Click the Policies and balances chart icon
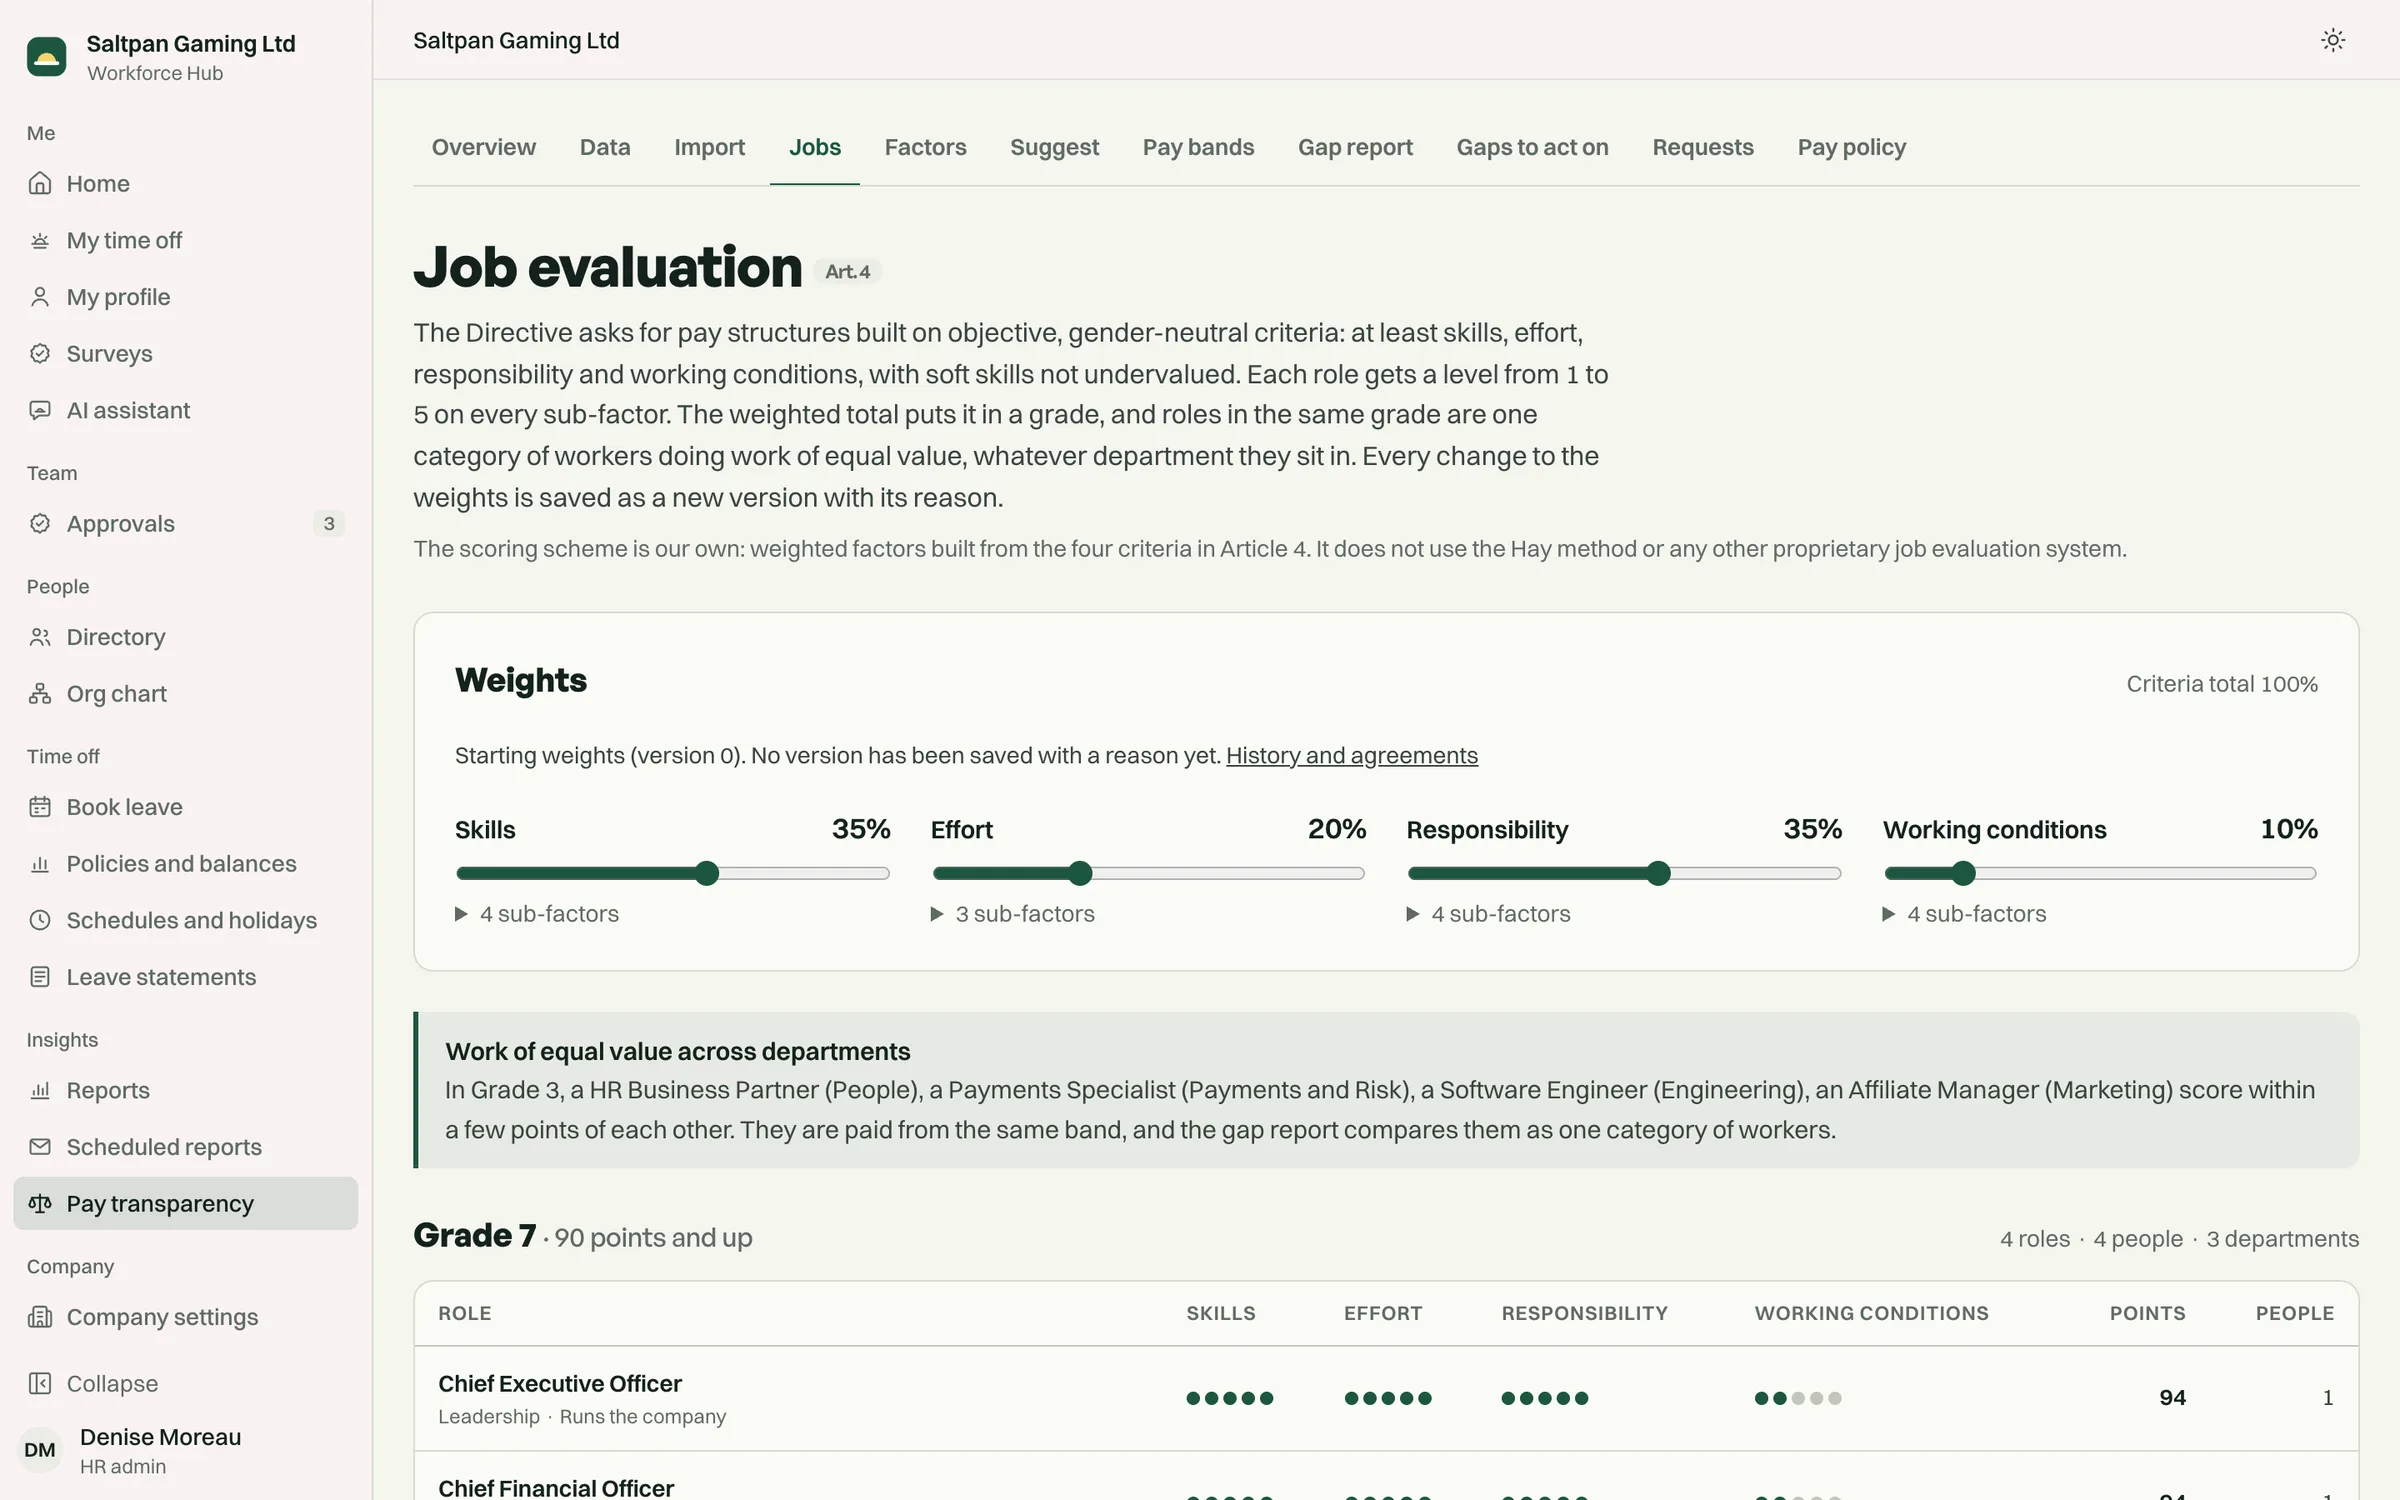Image resolution: width=2400 pixels, height=1500 pixels. (40, 864)
